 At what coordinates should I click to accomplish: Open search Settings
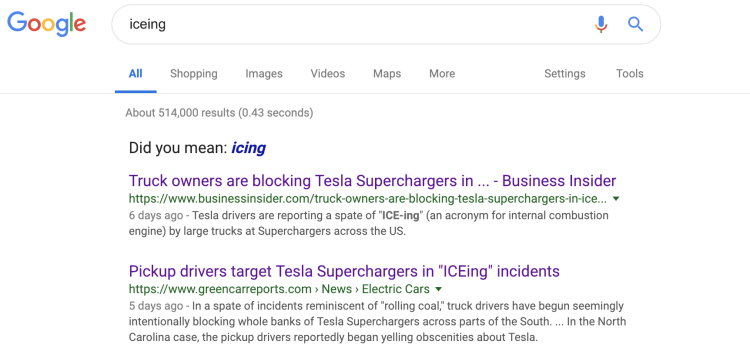(565, 74)
